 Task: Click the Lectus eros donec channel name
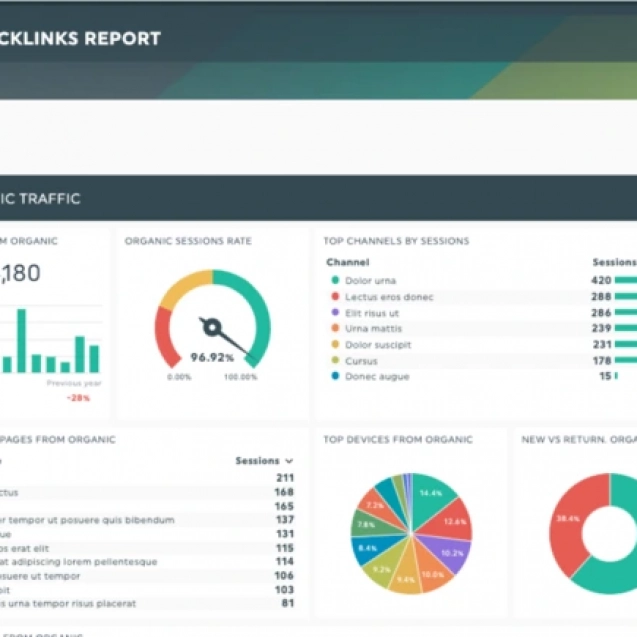coord(389,297)
